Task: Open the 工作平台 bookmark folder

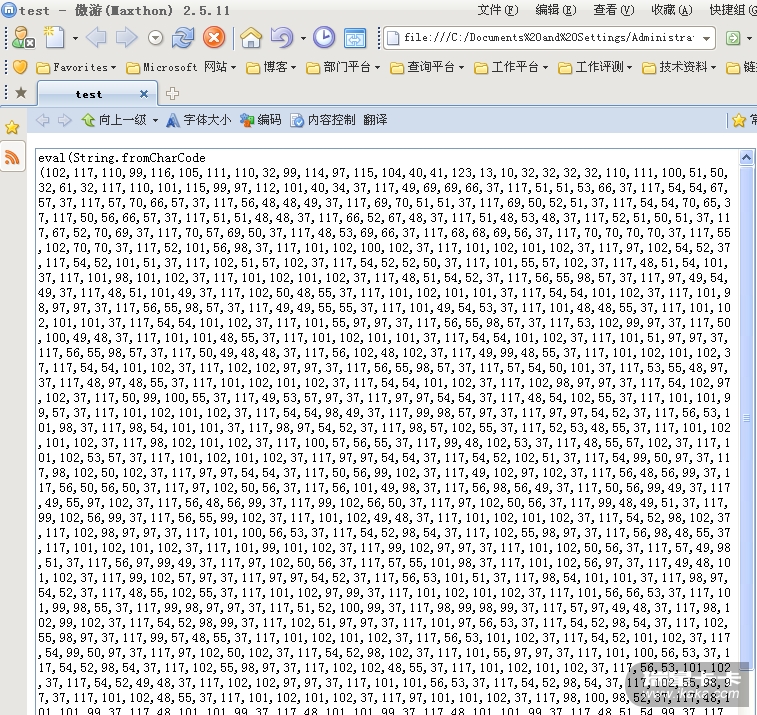Action: coord(511,68)
